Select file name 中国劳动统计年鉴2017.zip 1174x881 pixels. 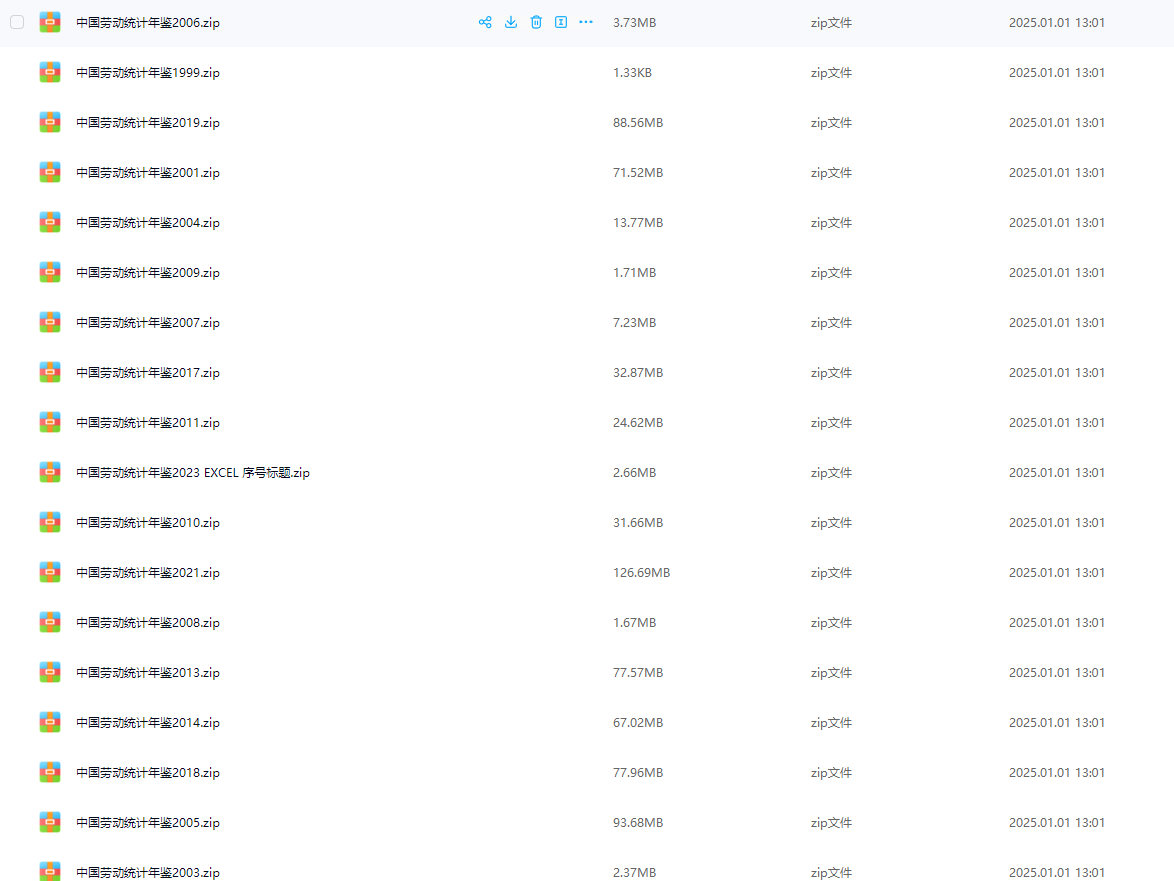coord(148,373)
